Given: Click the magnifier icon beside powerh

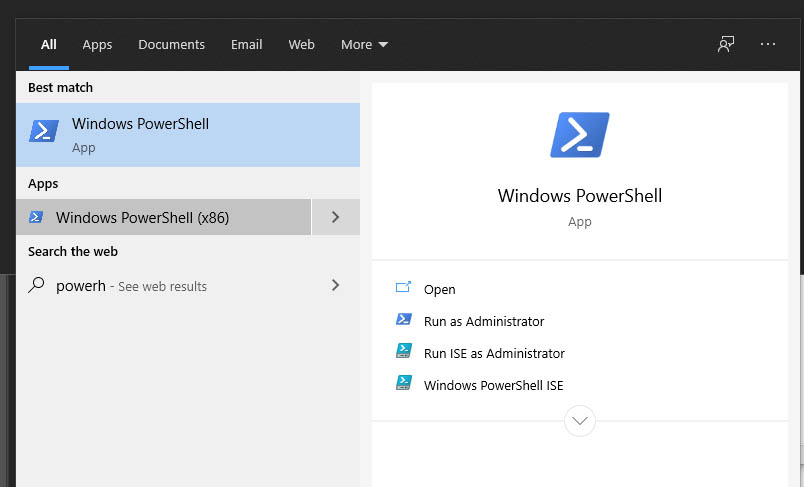Looking at the screenshot, I should [x=36, y=285].
